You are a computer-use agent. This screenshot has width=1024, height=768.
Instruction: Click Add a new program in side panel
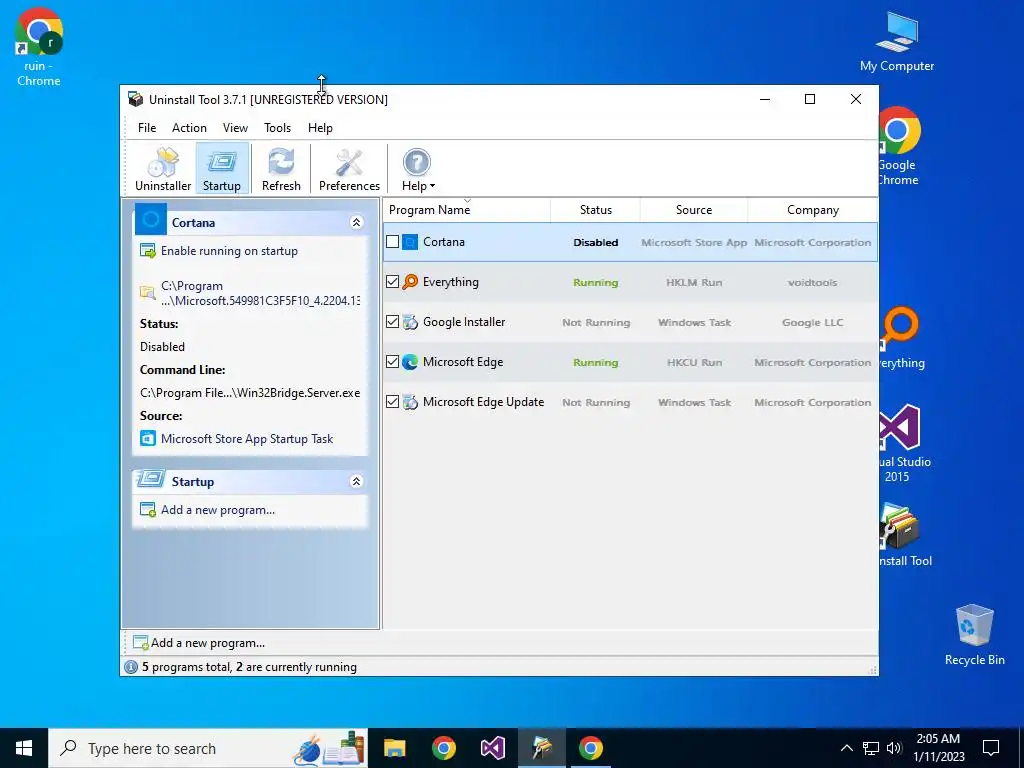217,510
